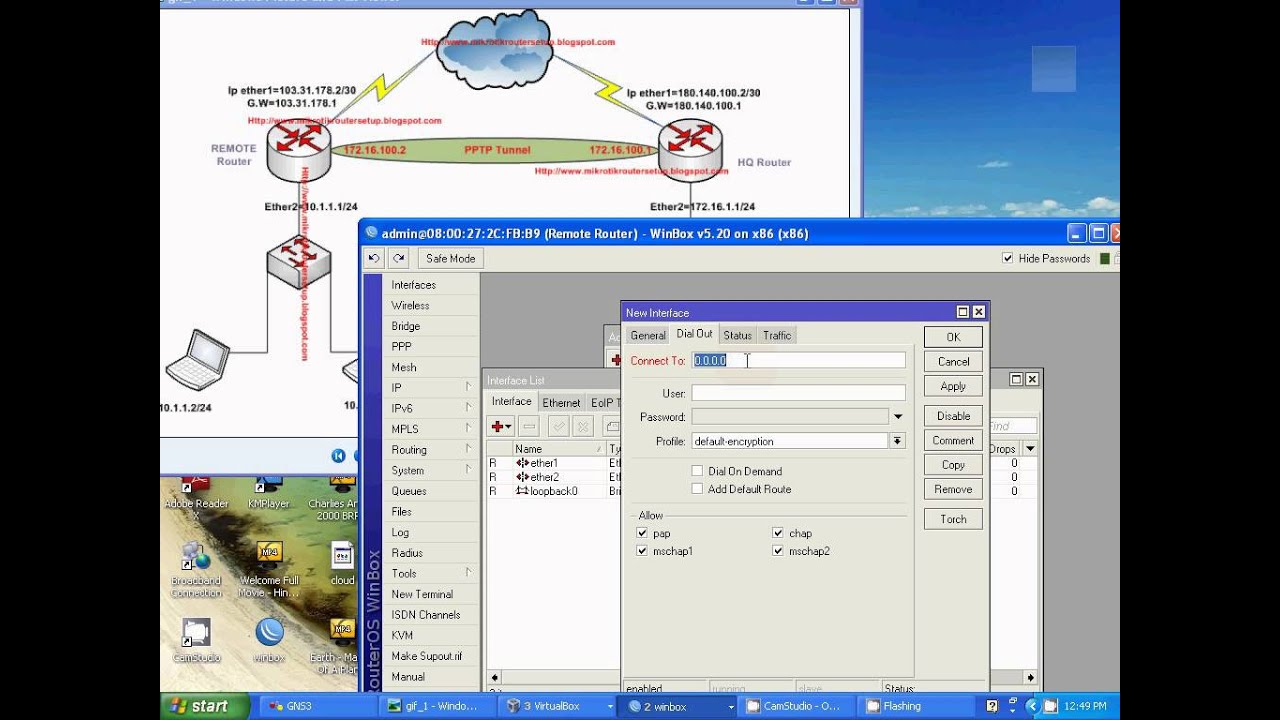This screenshot has width=1280, height=720.
Task: Click the previous frame button in picture viewer
Action: [x=338, y=456]
